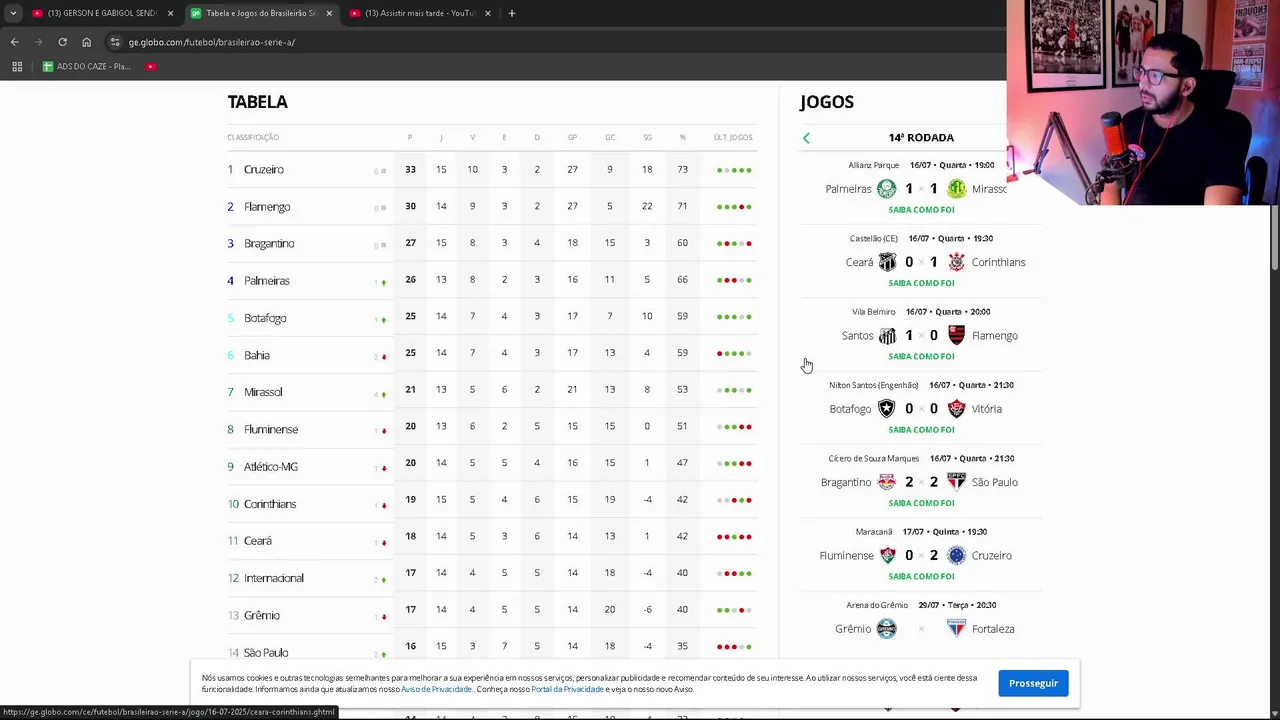The height and width of the screenshot is (720, 1280).
Task: Click the Botafogo crest in Jogos
Action: [886, 408]
